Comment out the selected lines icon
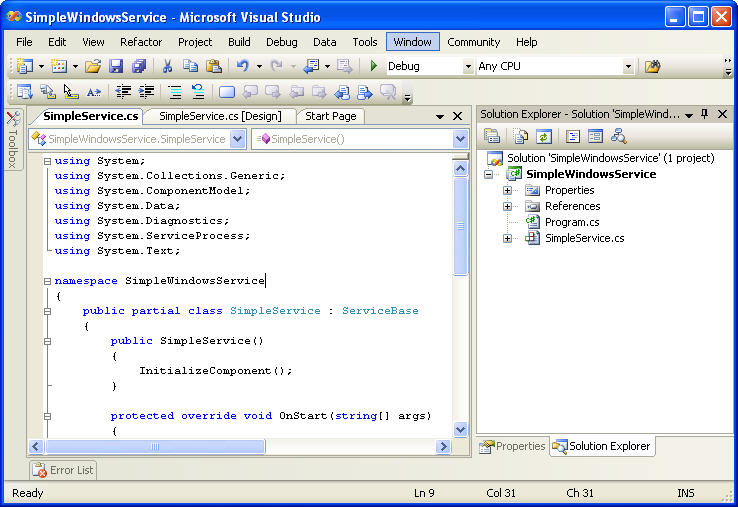Image resolution: width=738 pixels, height=507 pixels. pos(175,91)
